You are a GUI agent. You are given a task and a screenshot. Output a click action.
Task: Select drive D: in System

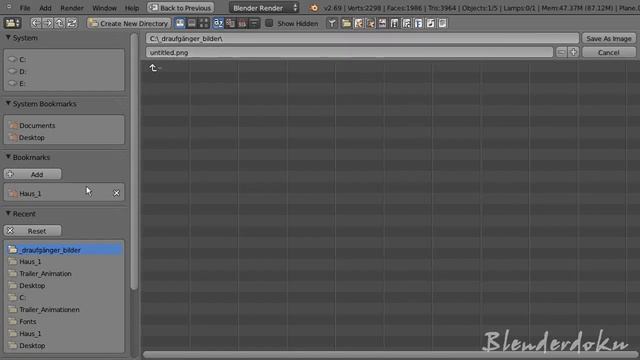click(64, 71)
